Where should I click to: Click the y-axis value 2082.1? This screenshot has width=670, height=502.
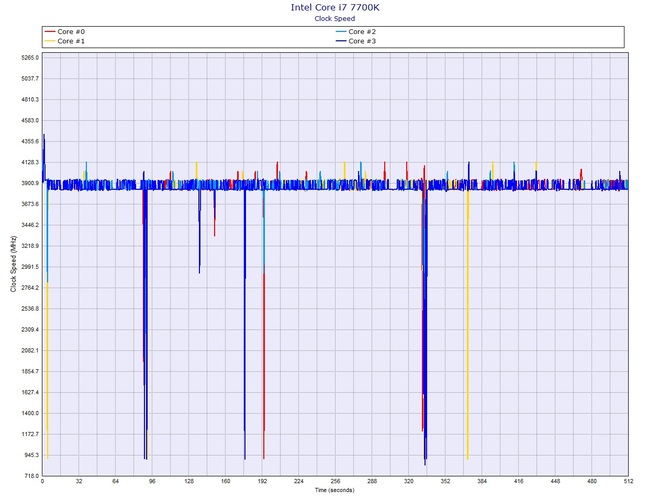tap(30, 351)
